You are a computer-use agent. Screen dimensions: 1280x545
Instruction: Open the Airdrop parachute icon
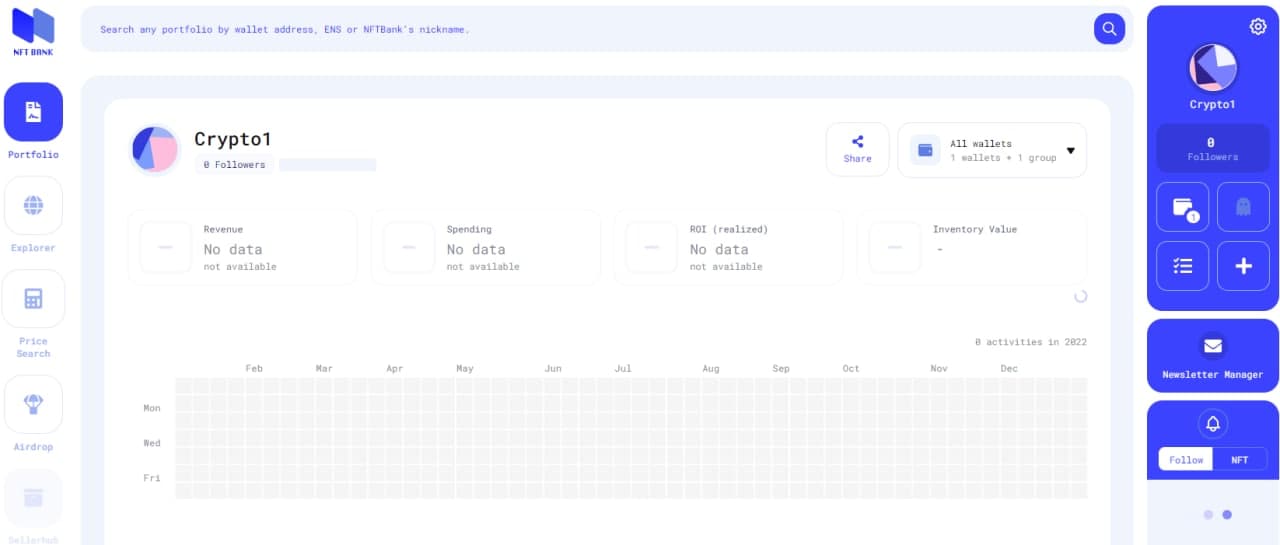tap(33, 404)
